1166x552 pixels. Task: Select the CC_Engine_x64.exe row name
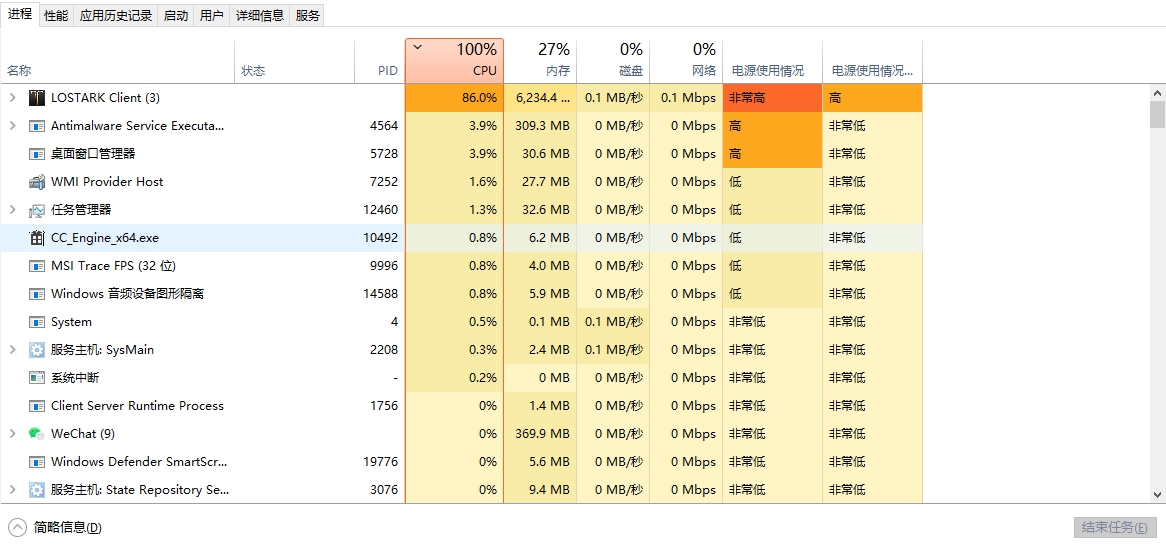(105, 238)
